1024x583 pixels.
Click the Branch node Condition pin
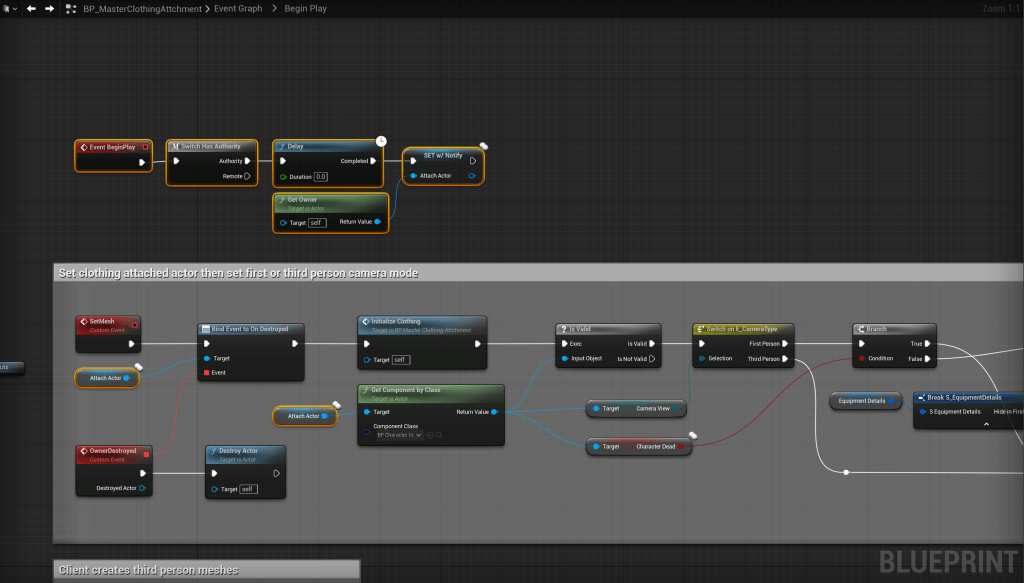coord(861,358)
